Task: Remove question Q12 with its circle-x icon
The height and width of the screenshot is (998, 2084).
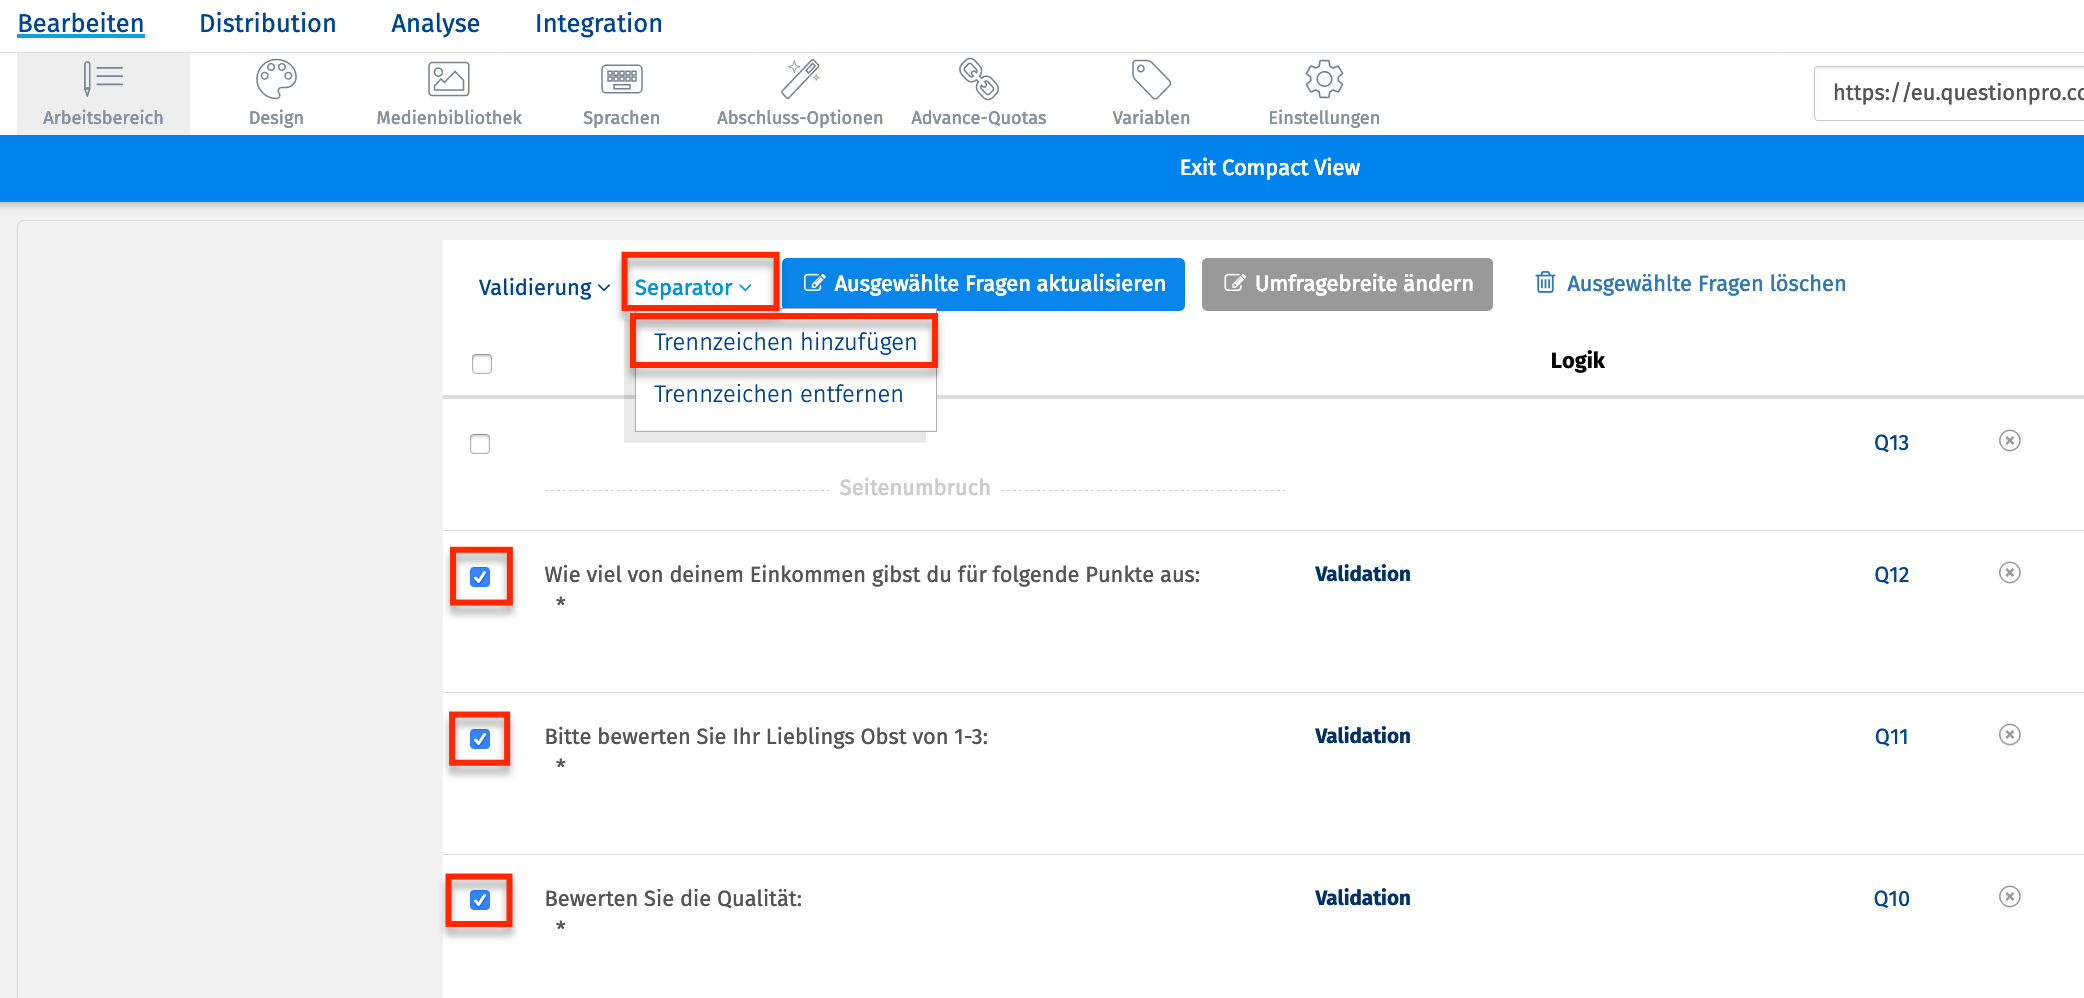Action: tap(2010, 573)
